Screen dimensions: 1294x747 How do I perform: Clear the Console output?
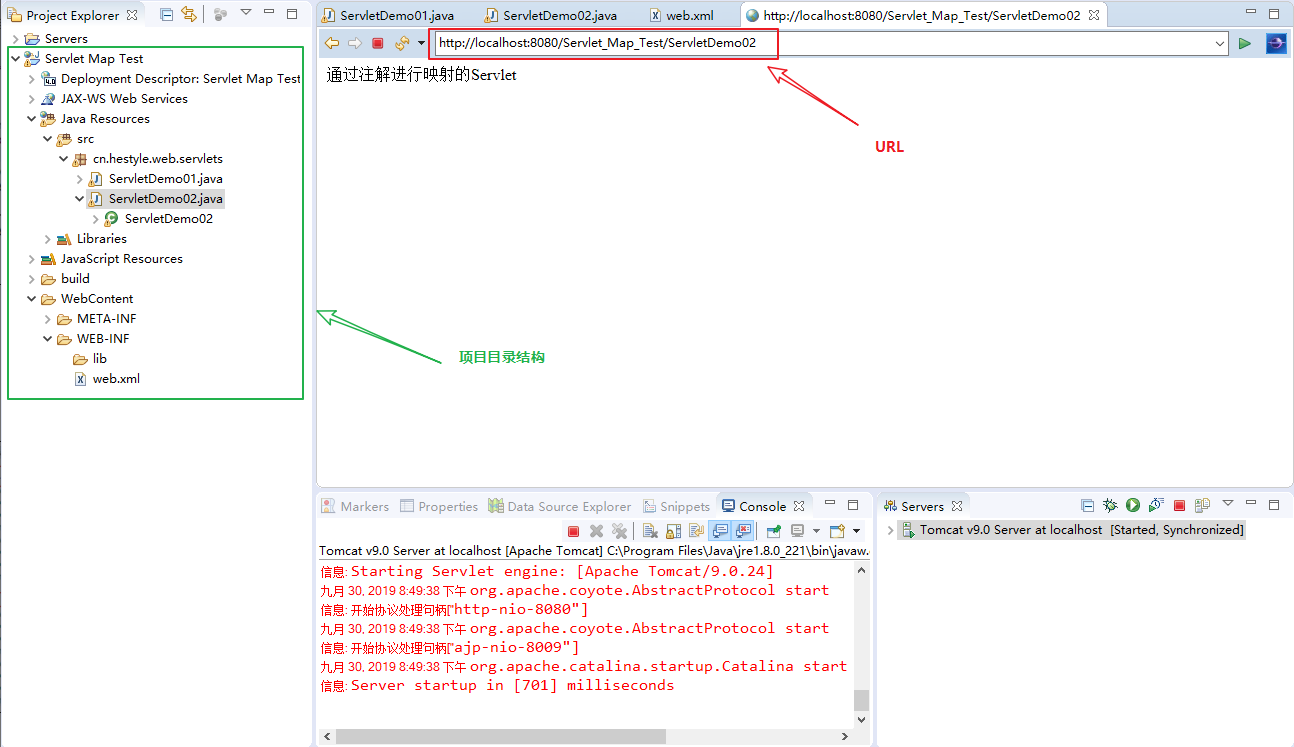point(649,530)
